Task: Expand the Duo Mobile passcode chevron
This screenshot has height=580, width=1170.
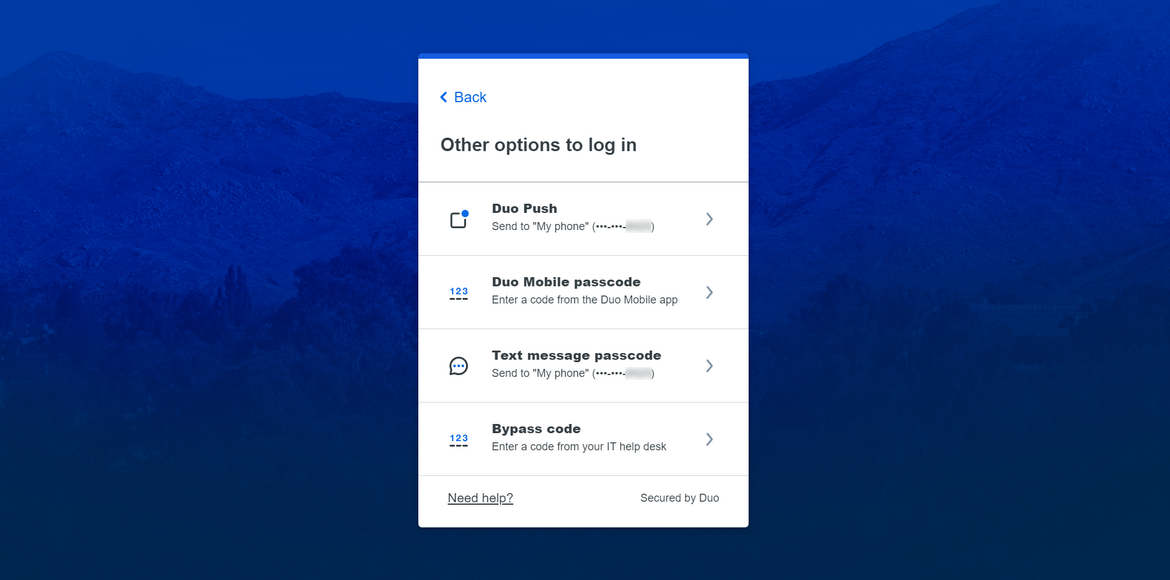Action: point(710,291)
